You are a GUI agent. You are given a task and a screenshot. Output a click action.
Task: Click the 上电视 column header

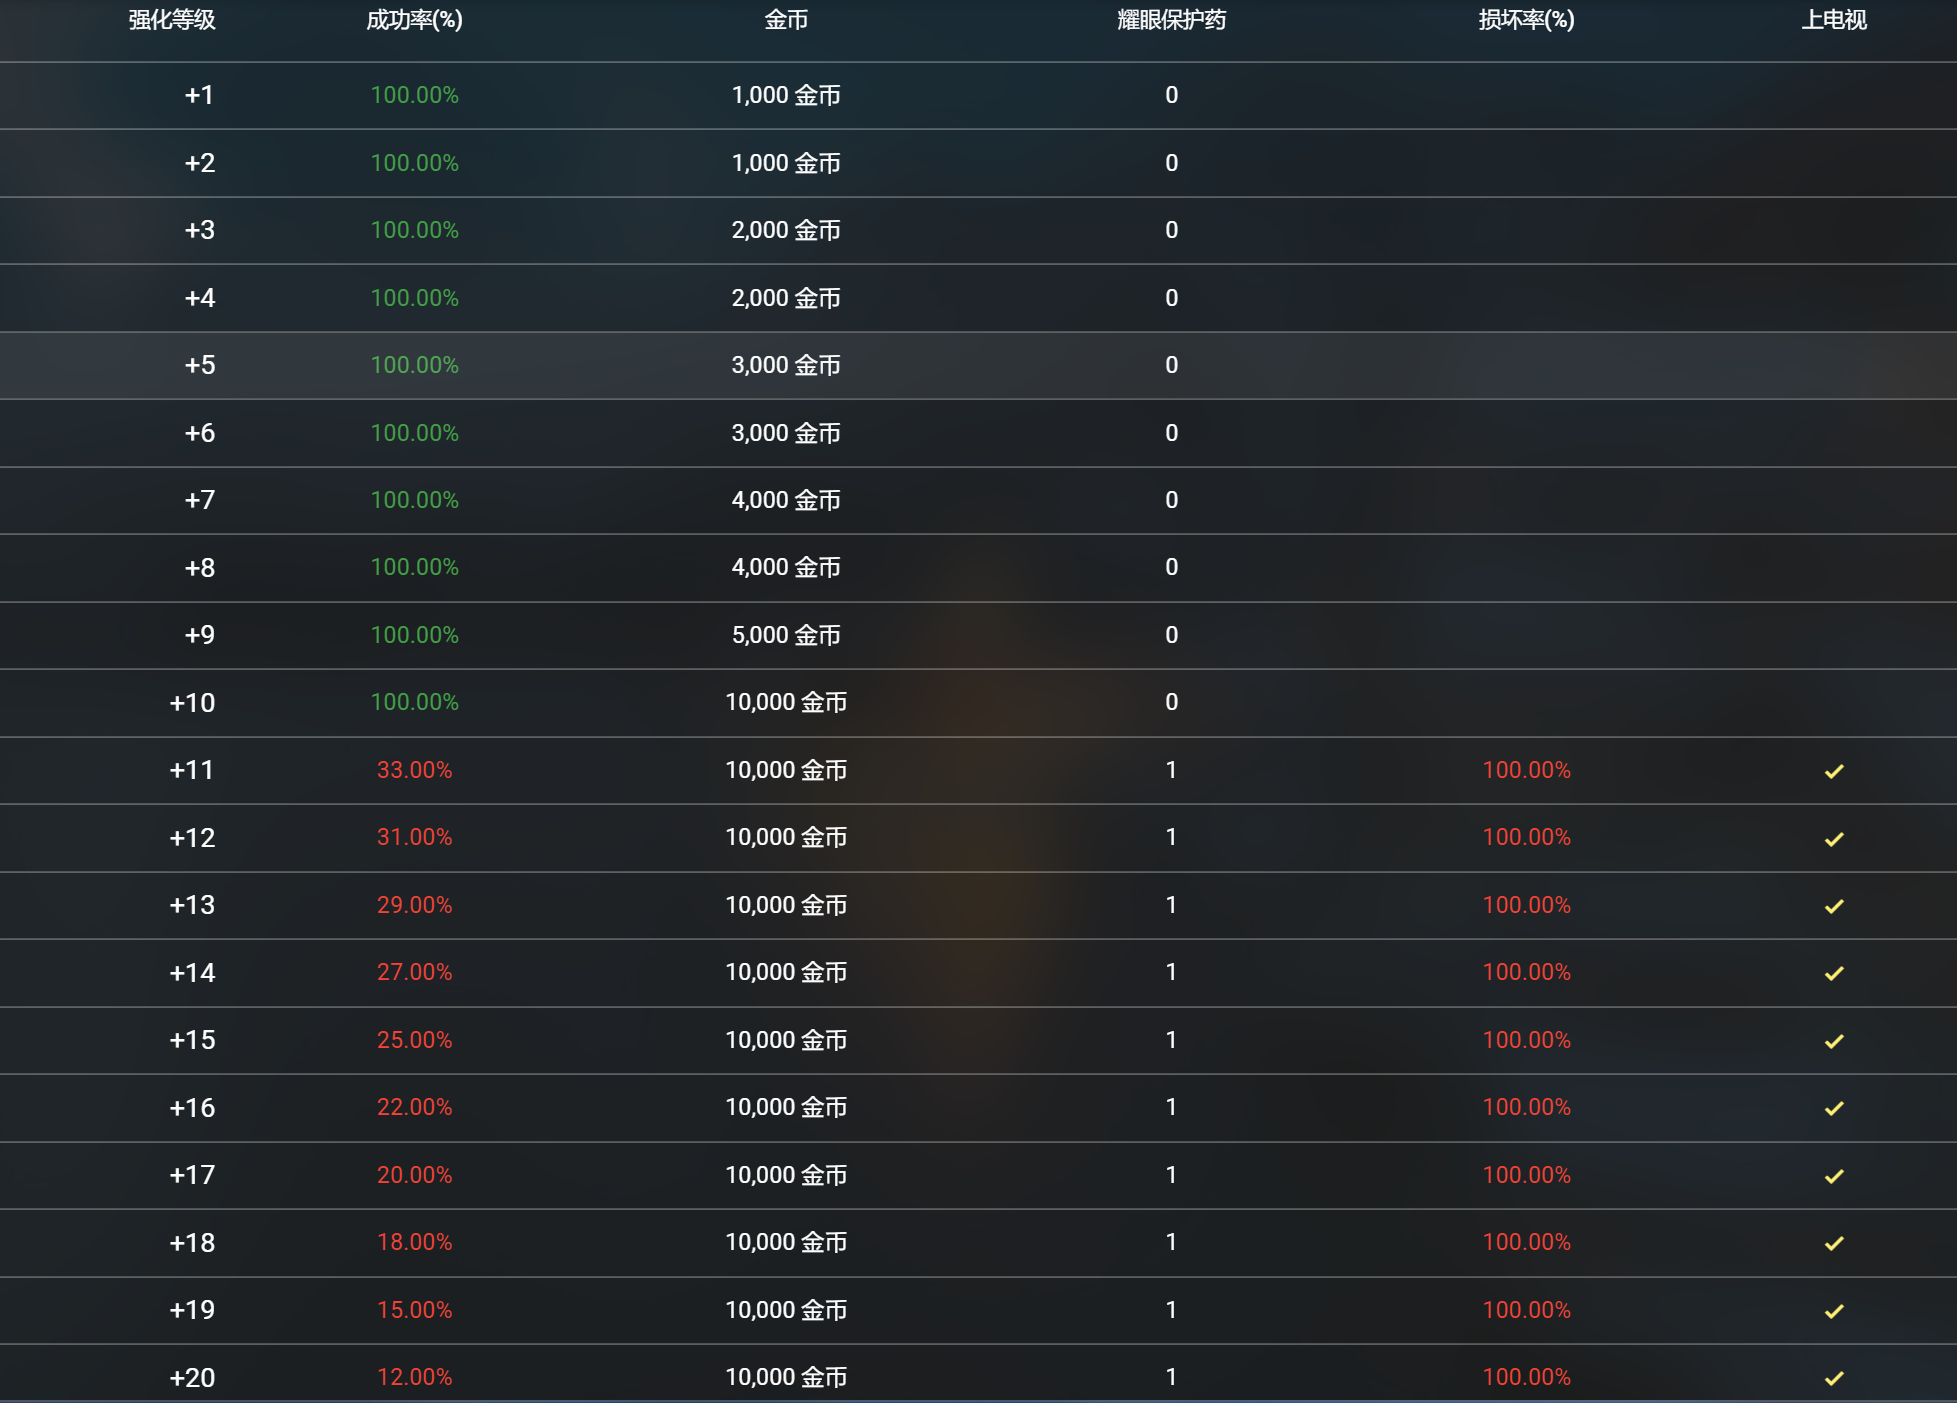tap(1833, 20)
